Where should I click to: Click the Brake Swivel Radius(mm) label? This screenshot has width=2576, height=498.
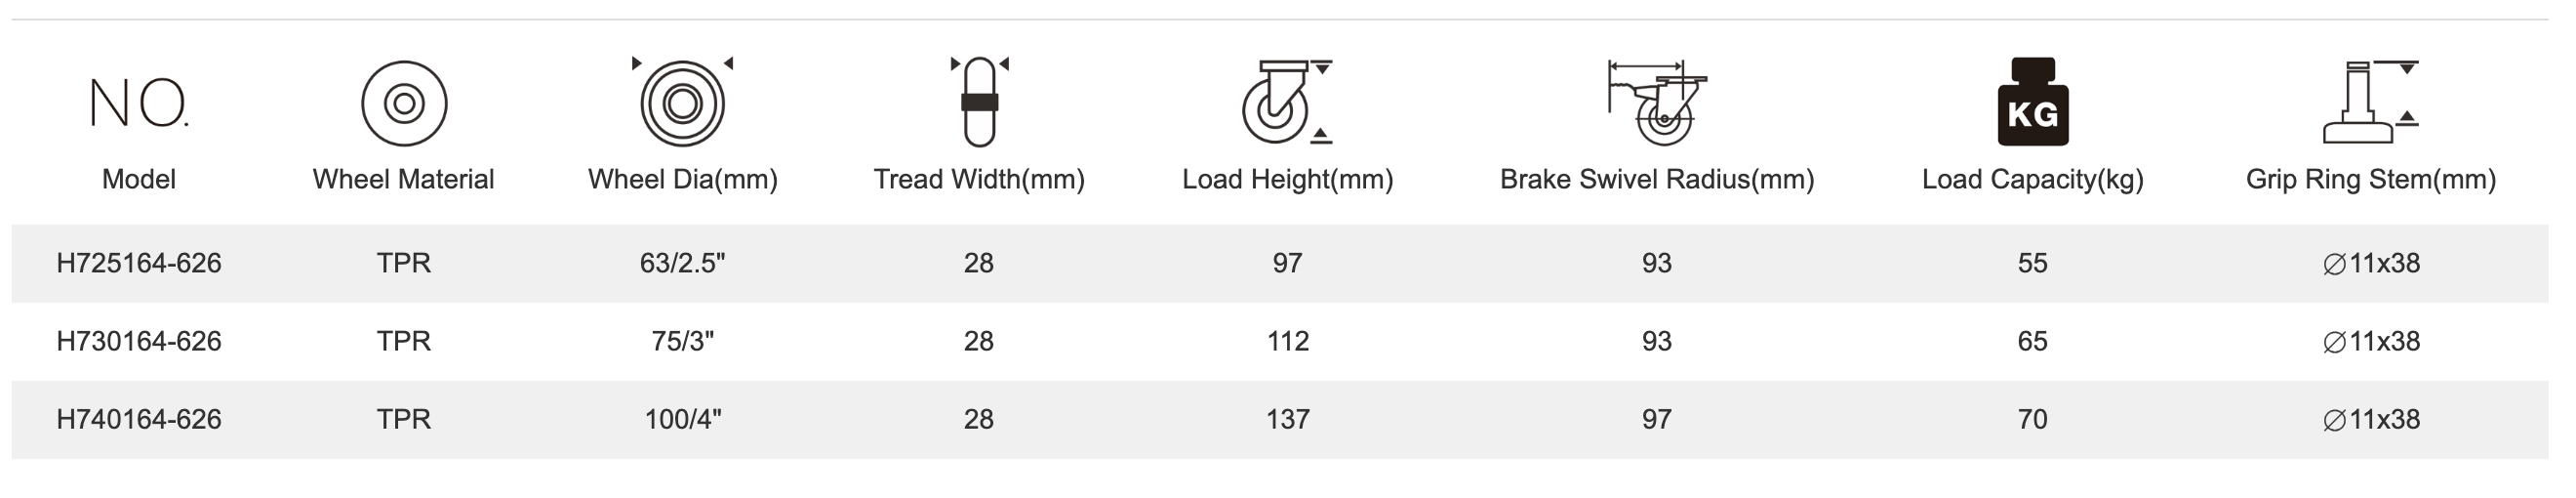(1657, 179)
